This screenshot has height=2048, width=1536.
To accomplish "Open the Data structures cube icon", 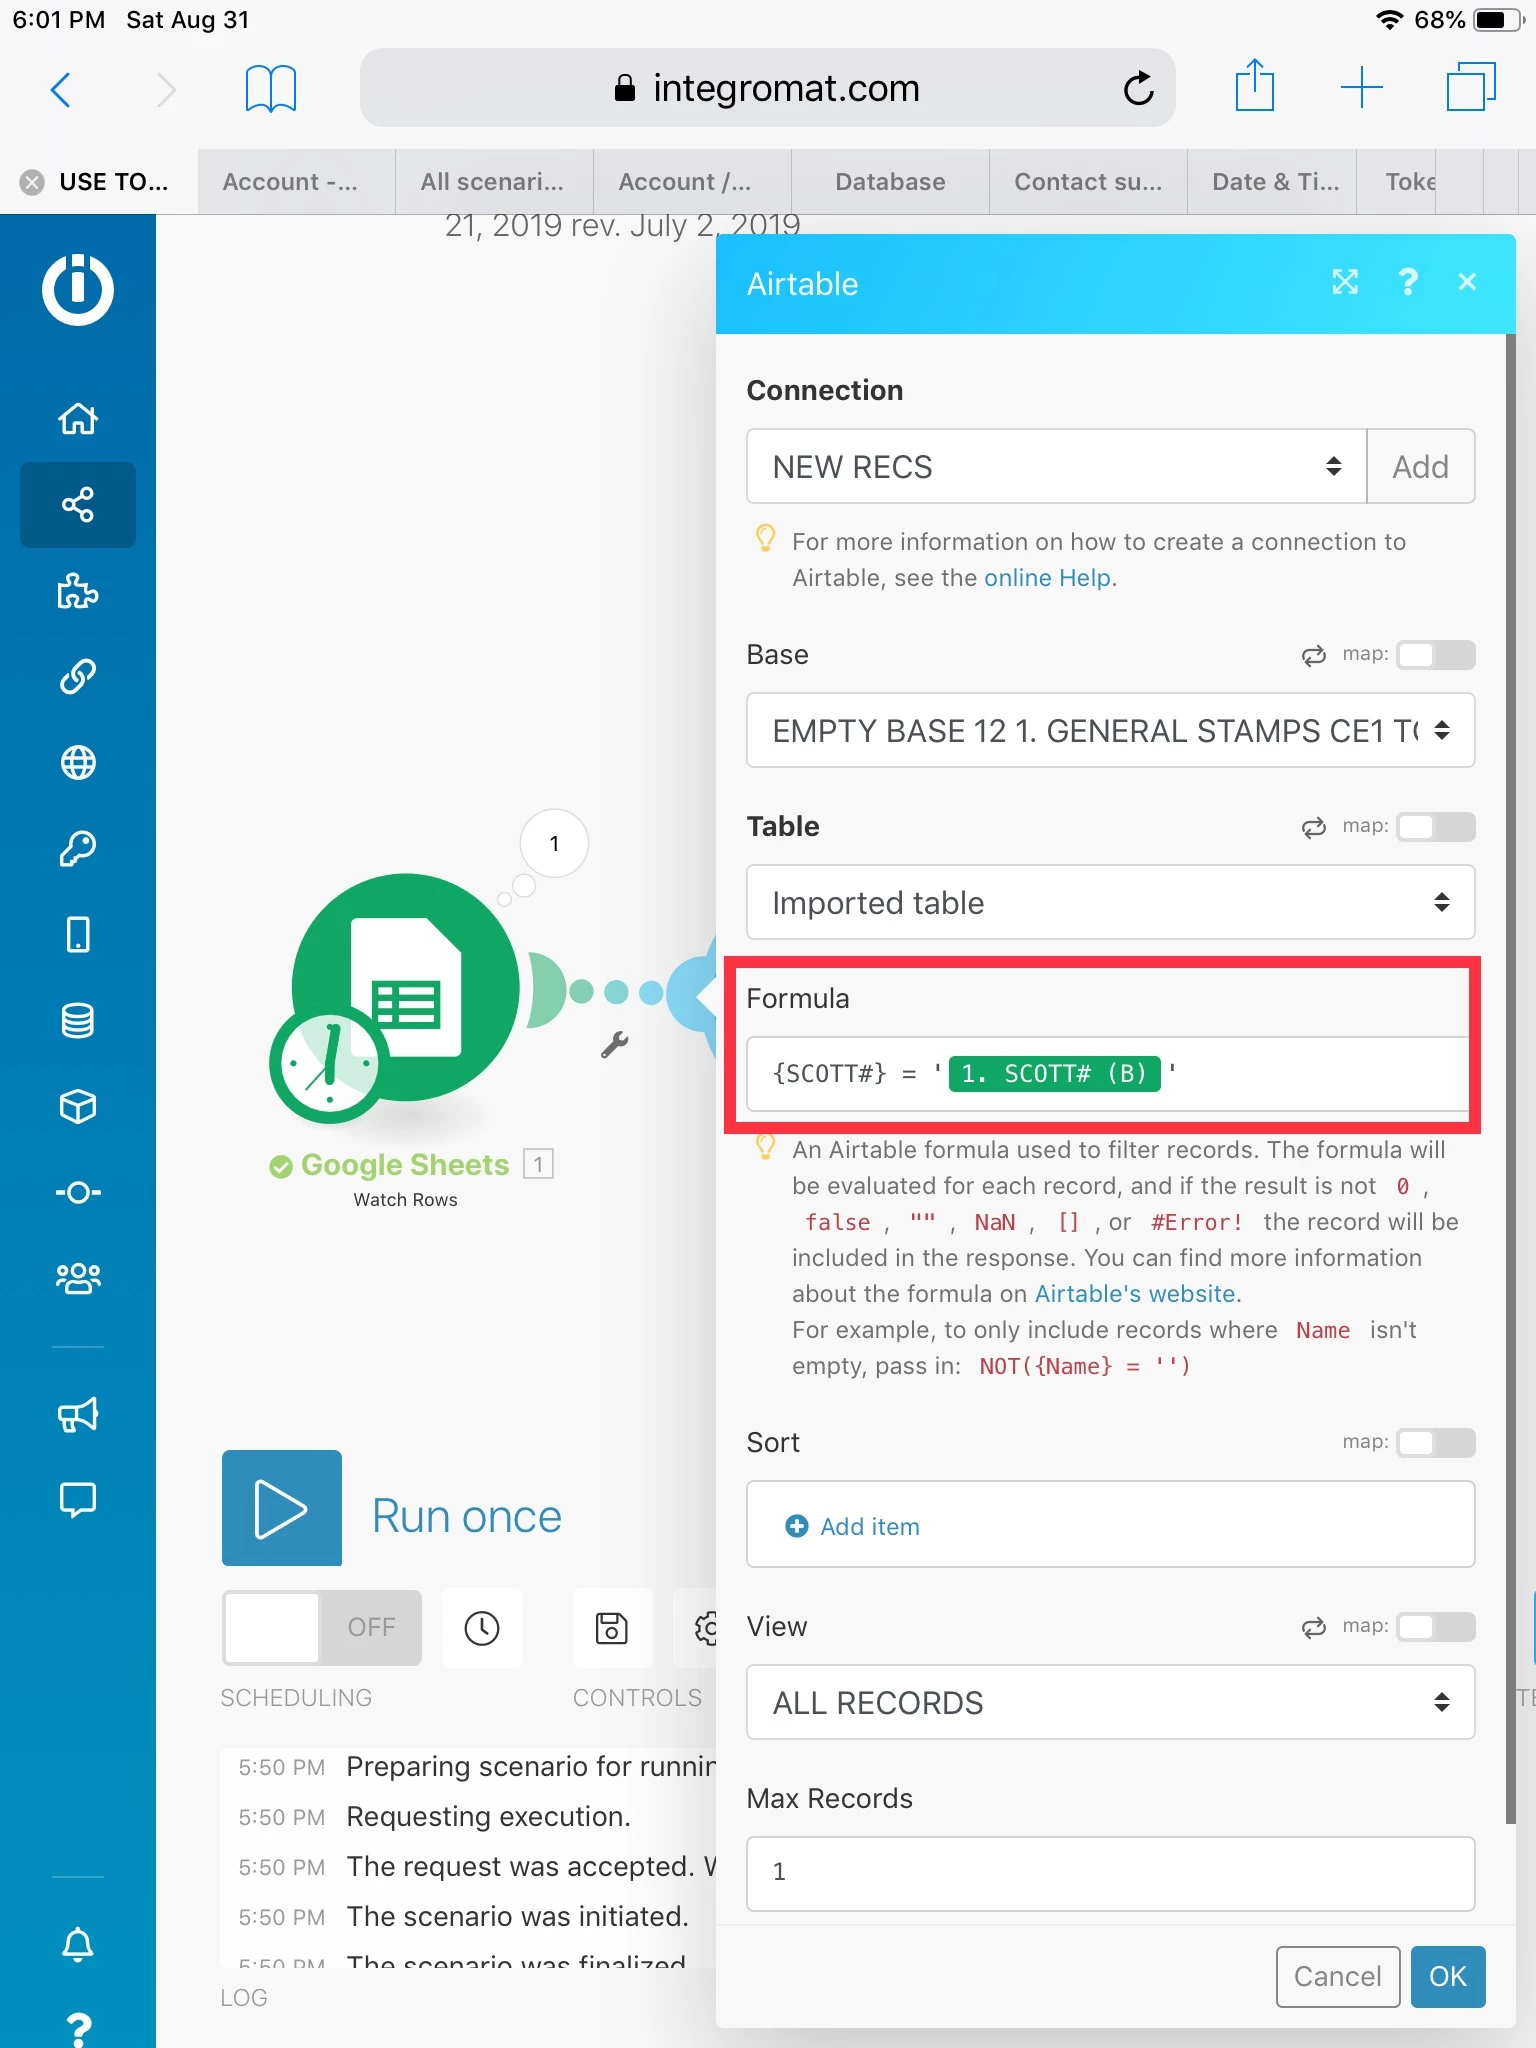I will pyautogui.click(x=78, y=1106).
